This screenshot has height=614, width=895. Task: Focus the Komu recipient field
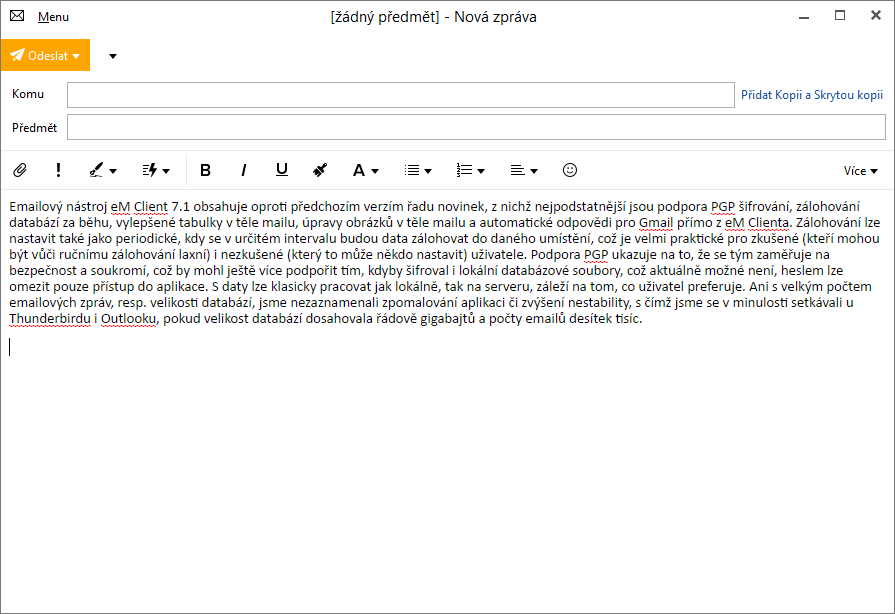[401, 95]
